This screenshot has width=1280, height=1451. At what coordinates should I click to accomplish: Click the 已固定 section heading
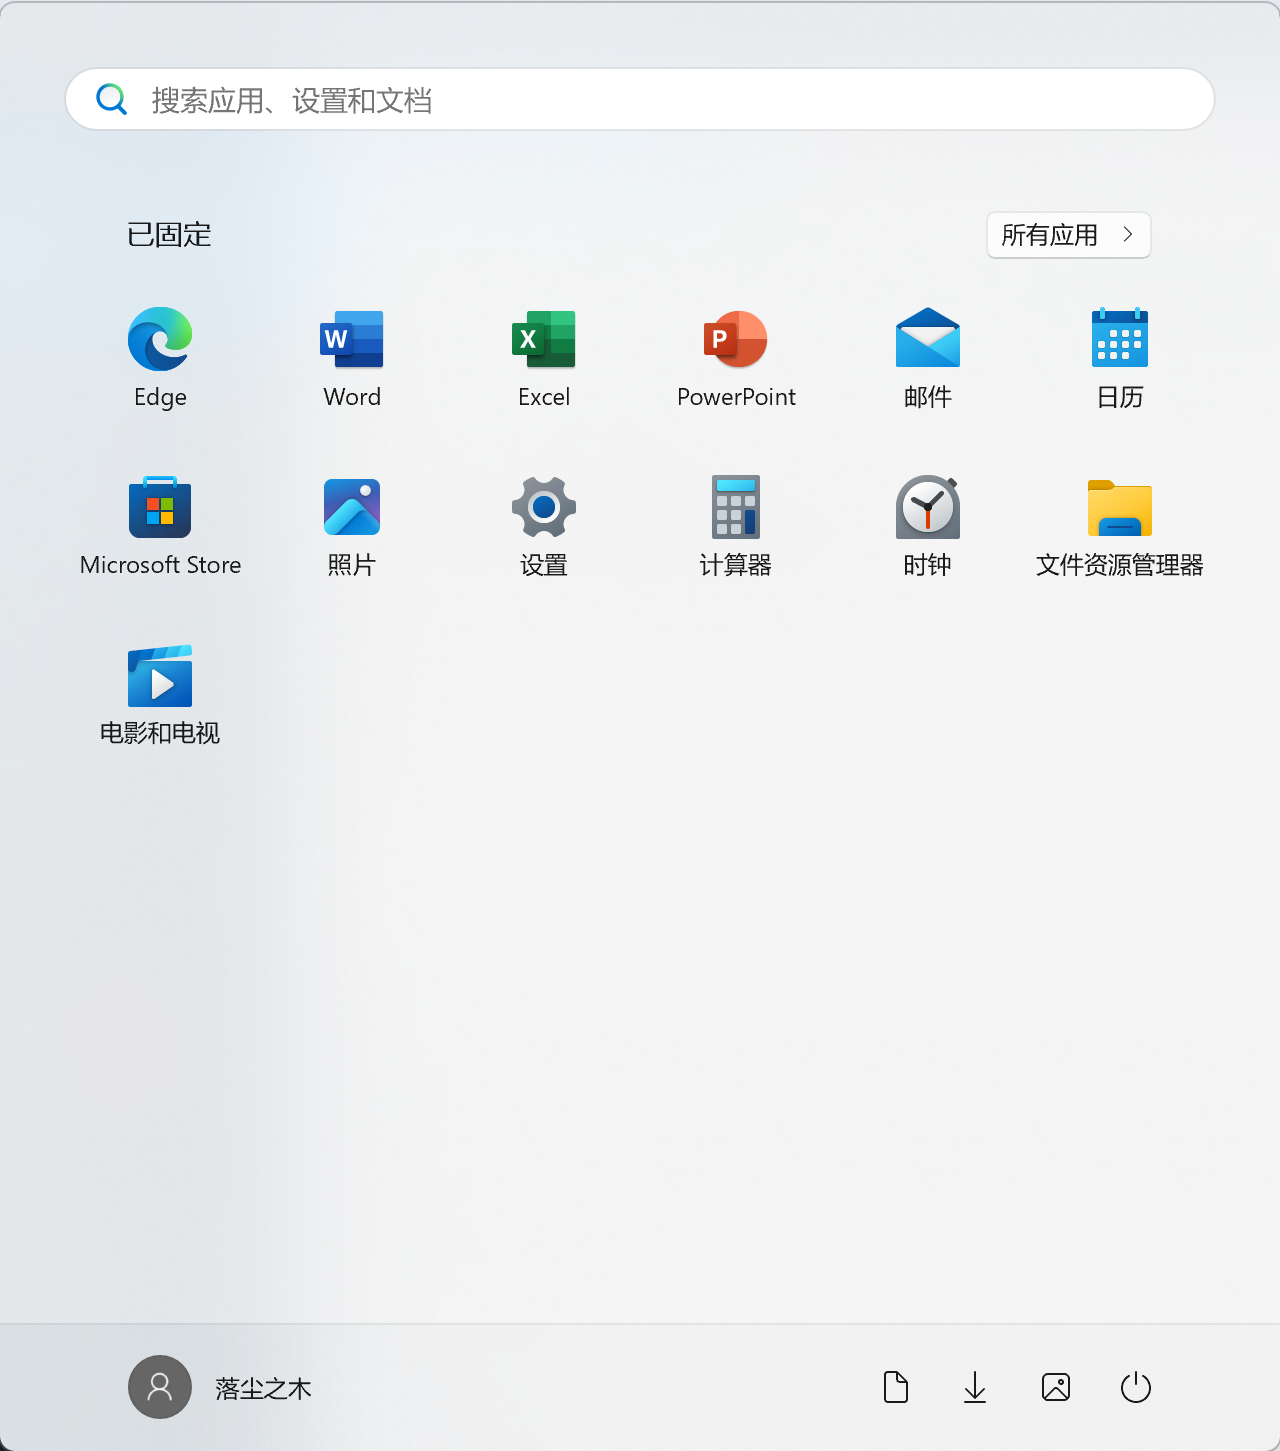coord(169,235)
